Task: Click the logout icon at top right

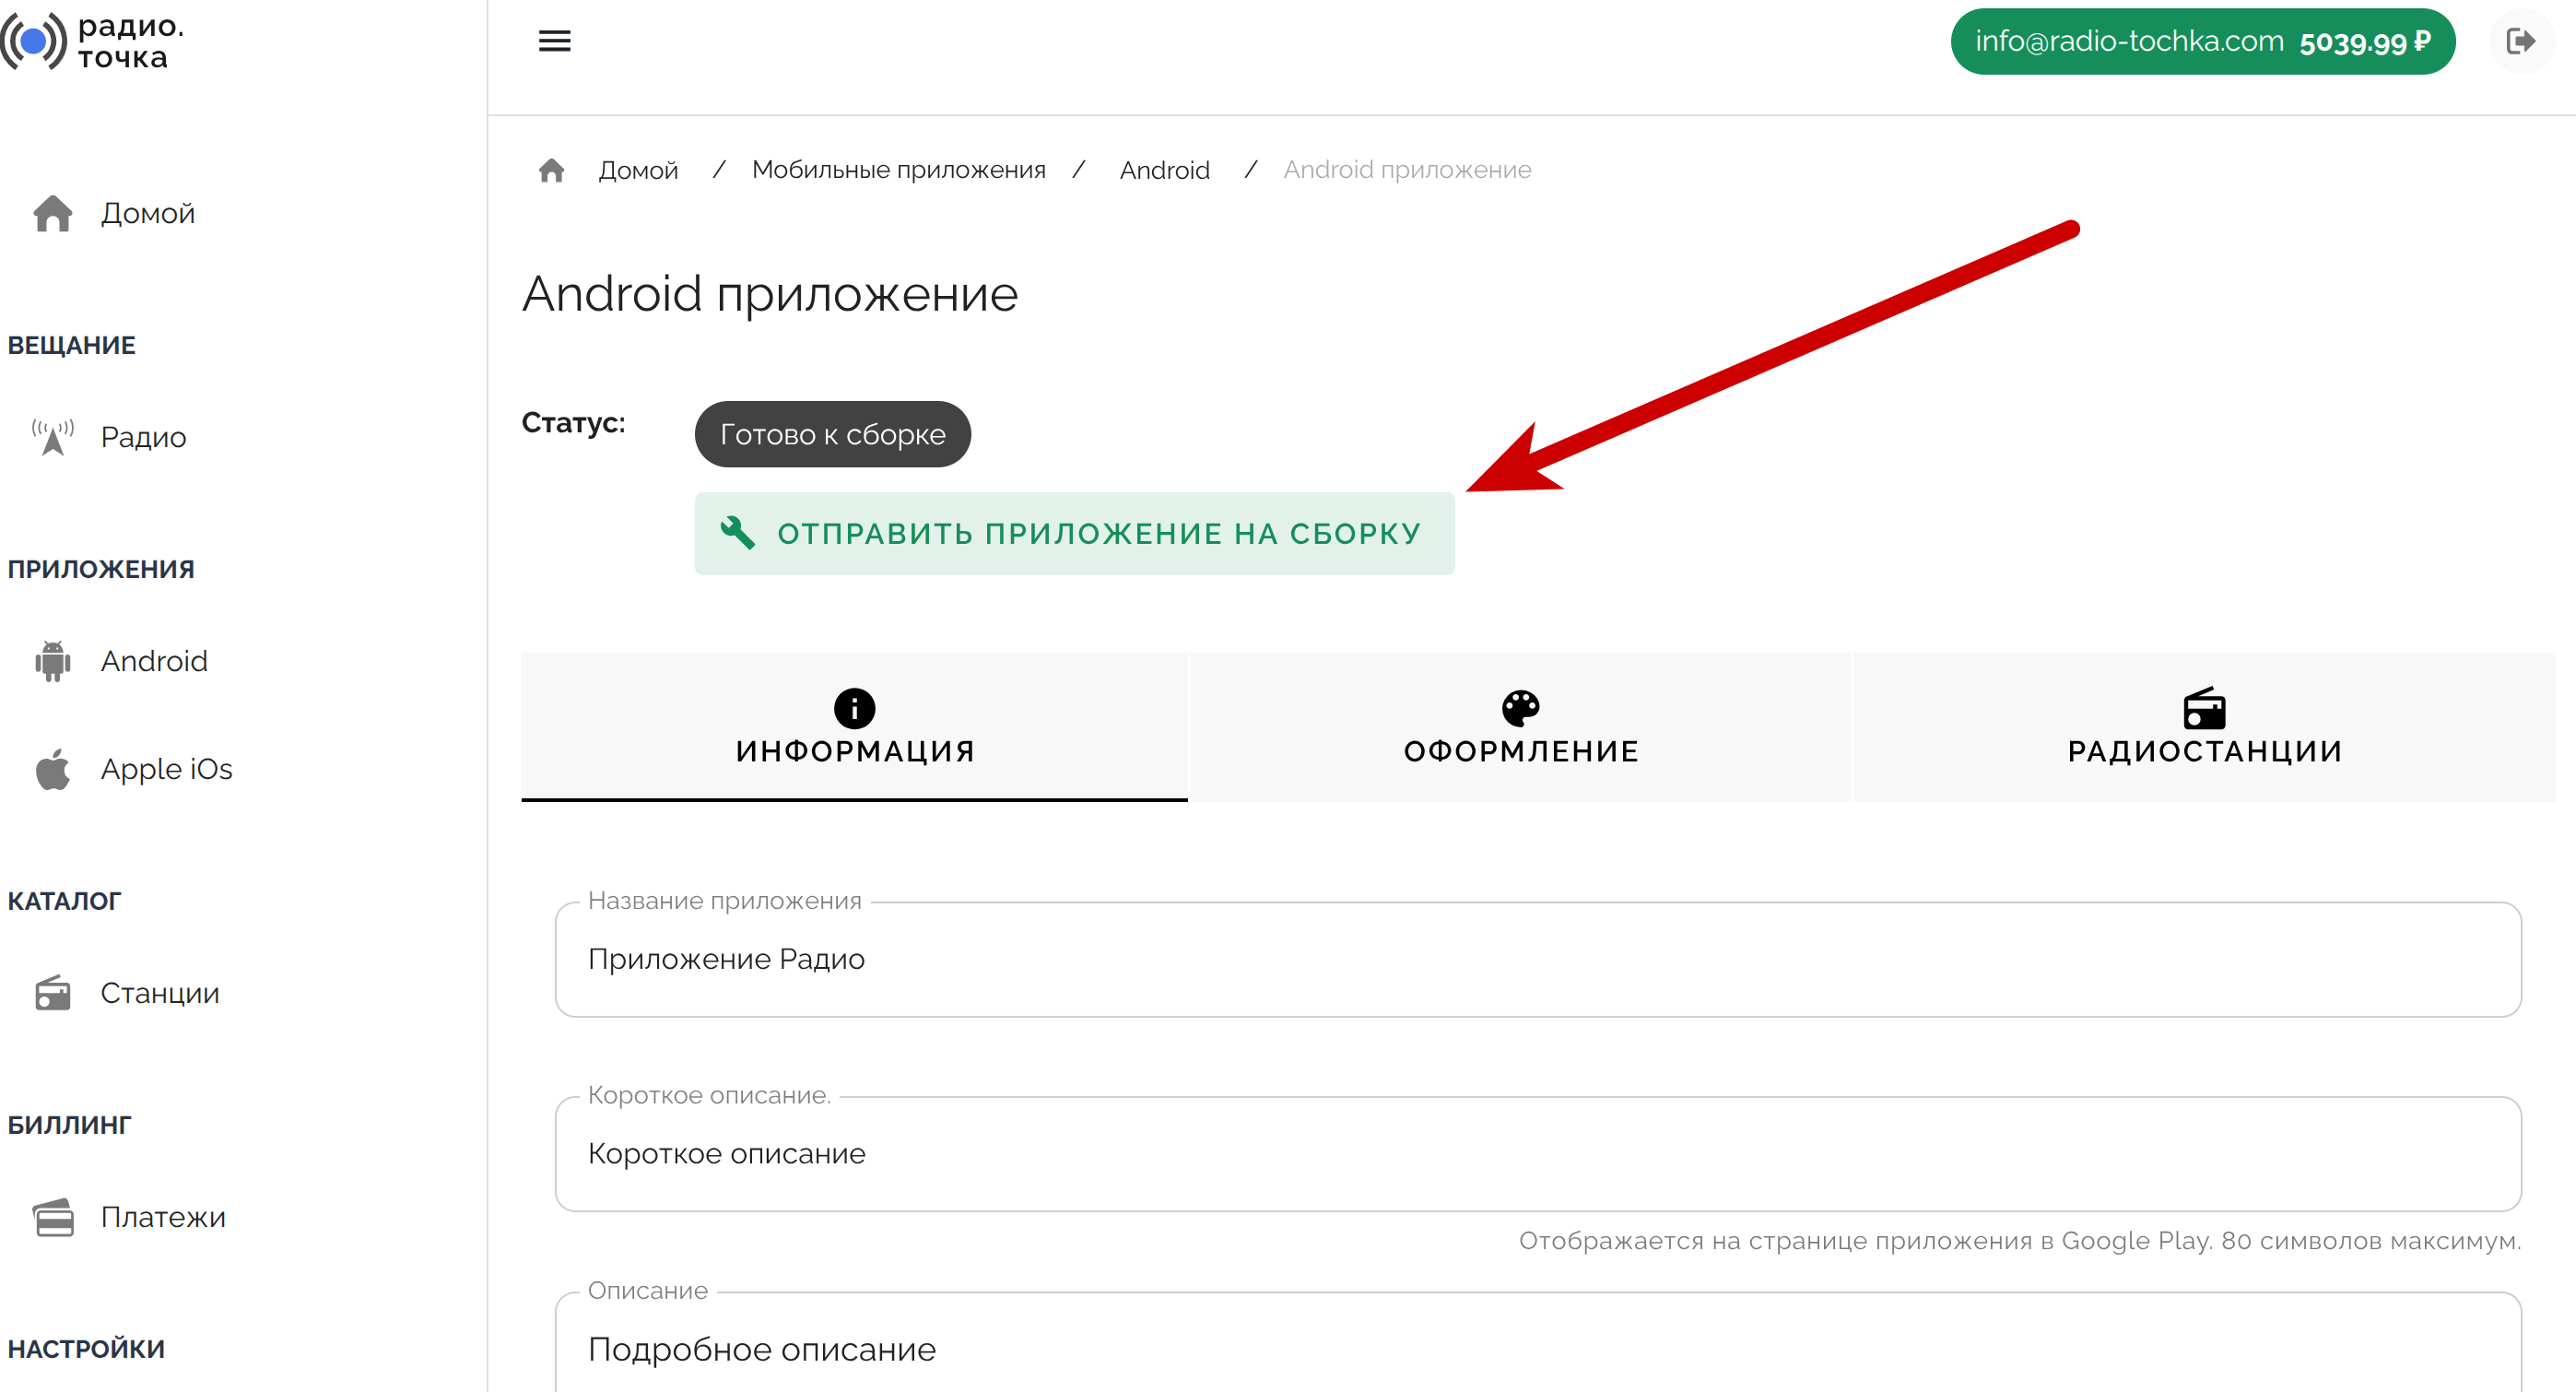Action: (x=2520, y=41)
